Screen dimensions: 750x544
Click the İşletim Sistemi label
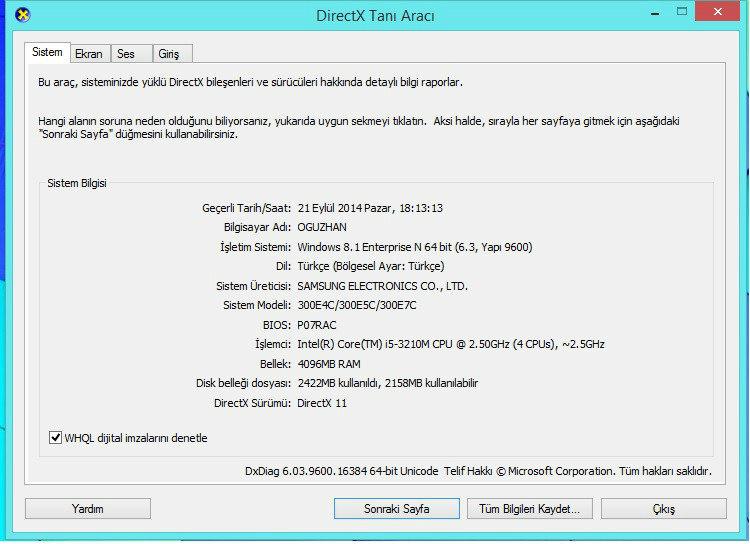pos(255,247)
